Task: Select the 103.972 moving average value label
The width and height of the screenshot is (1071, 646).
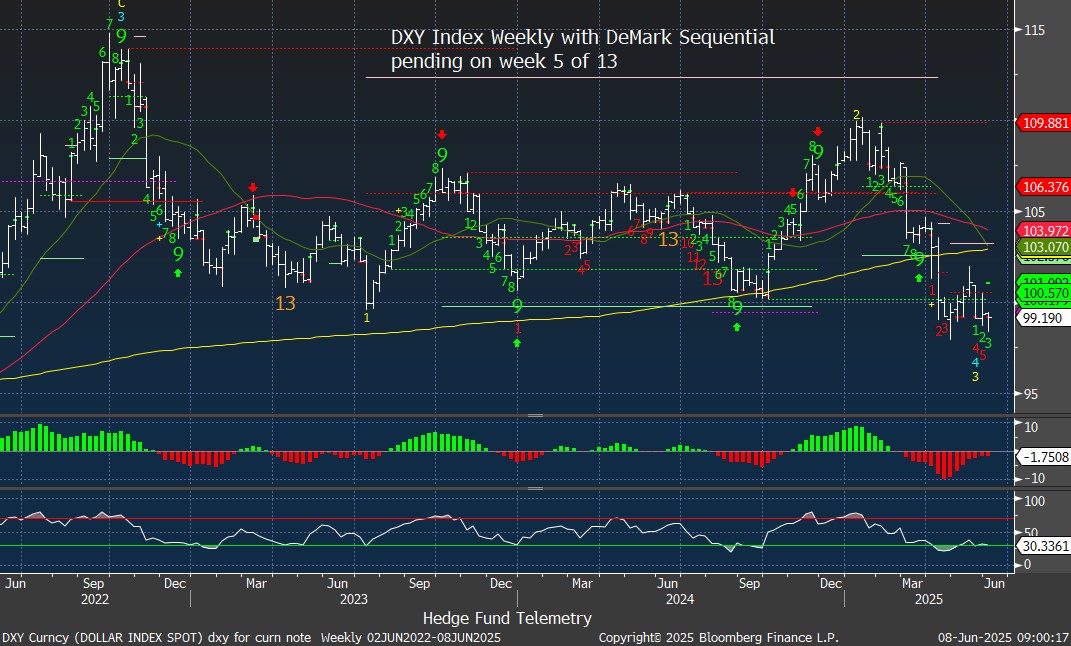Action: pos(1043,232)
